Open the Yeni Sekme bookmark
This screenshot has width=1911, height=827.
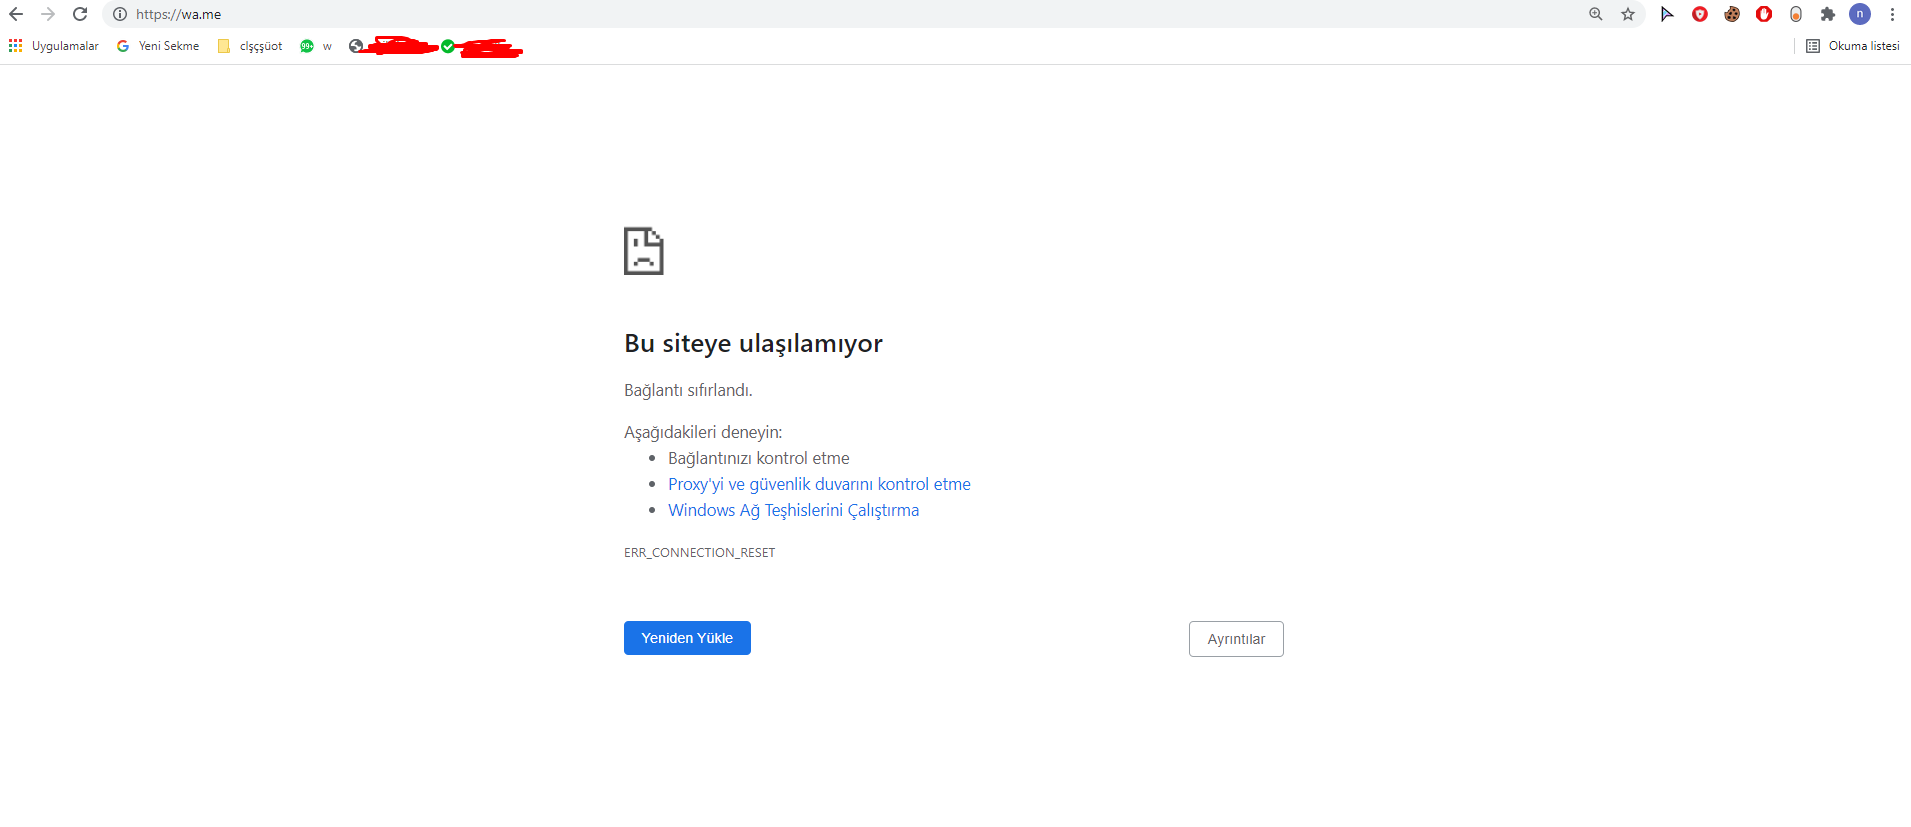coord(158,46)
